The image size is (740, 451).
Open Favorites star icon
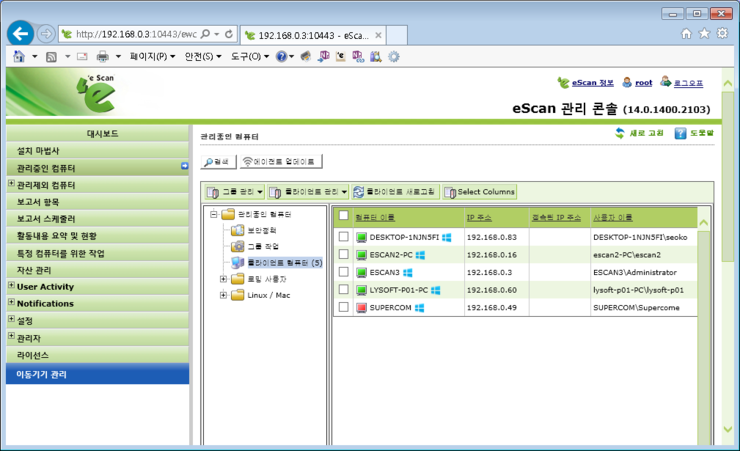[704, 33]
